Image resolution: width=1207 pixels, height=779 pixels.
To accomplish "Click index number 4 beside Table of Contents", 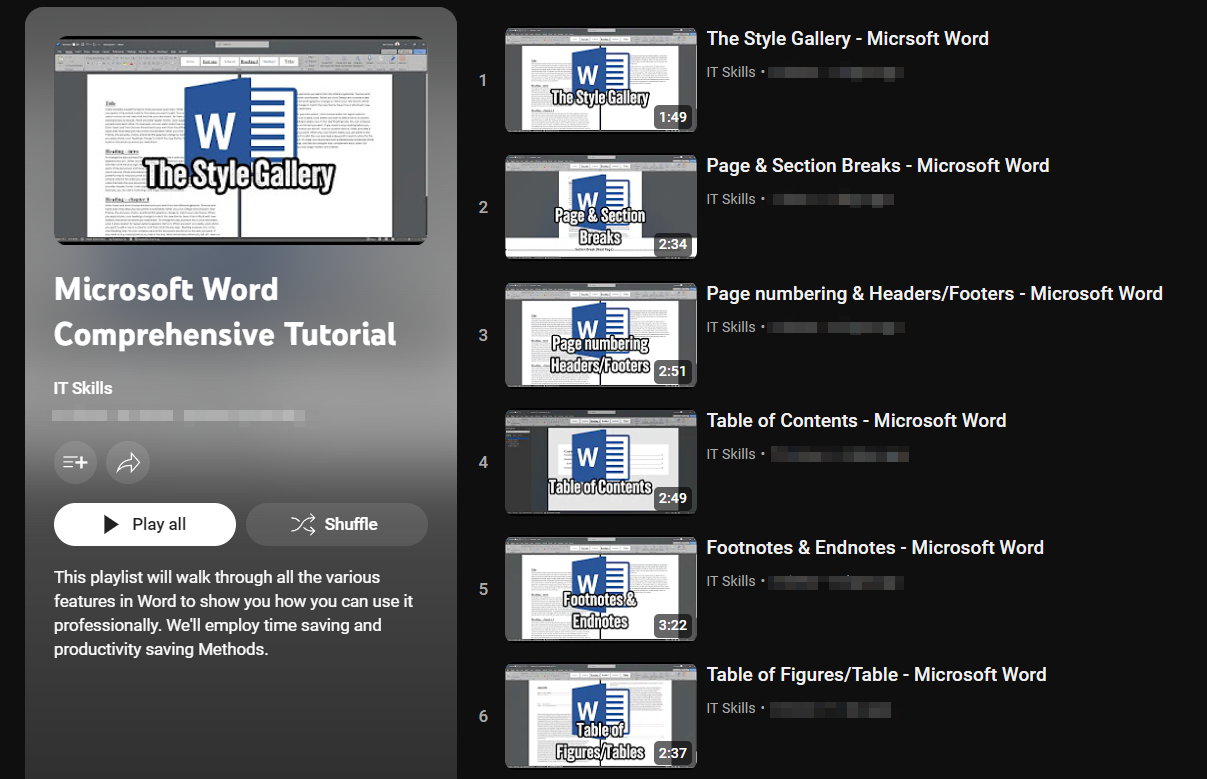I will coord(483,463).
